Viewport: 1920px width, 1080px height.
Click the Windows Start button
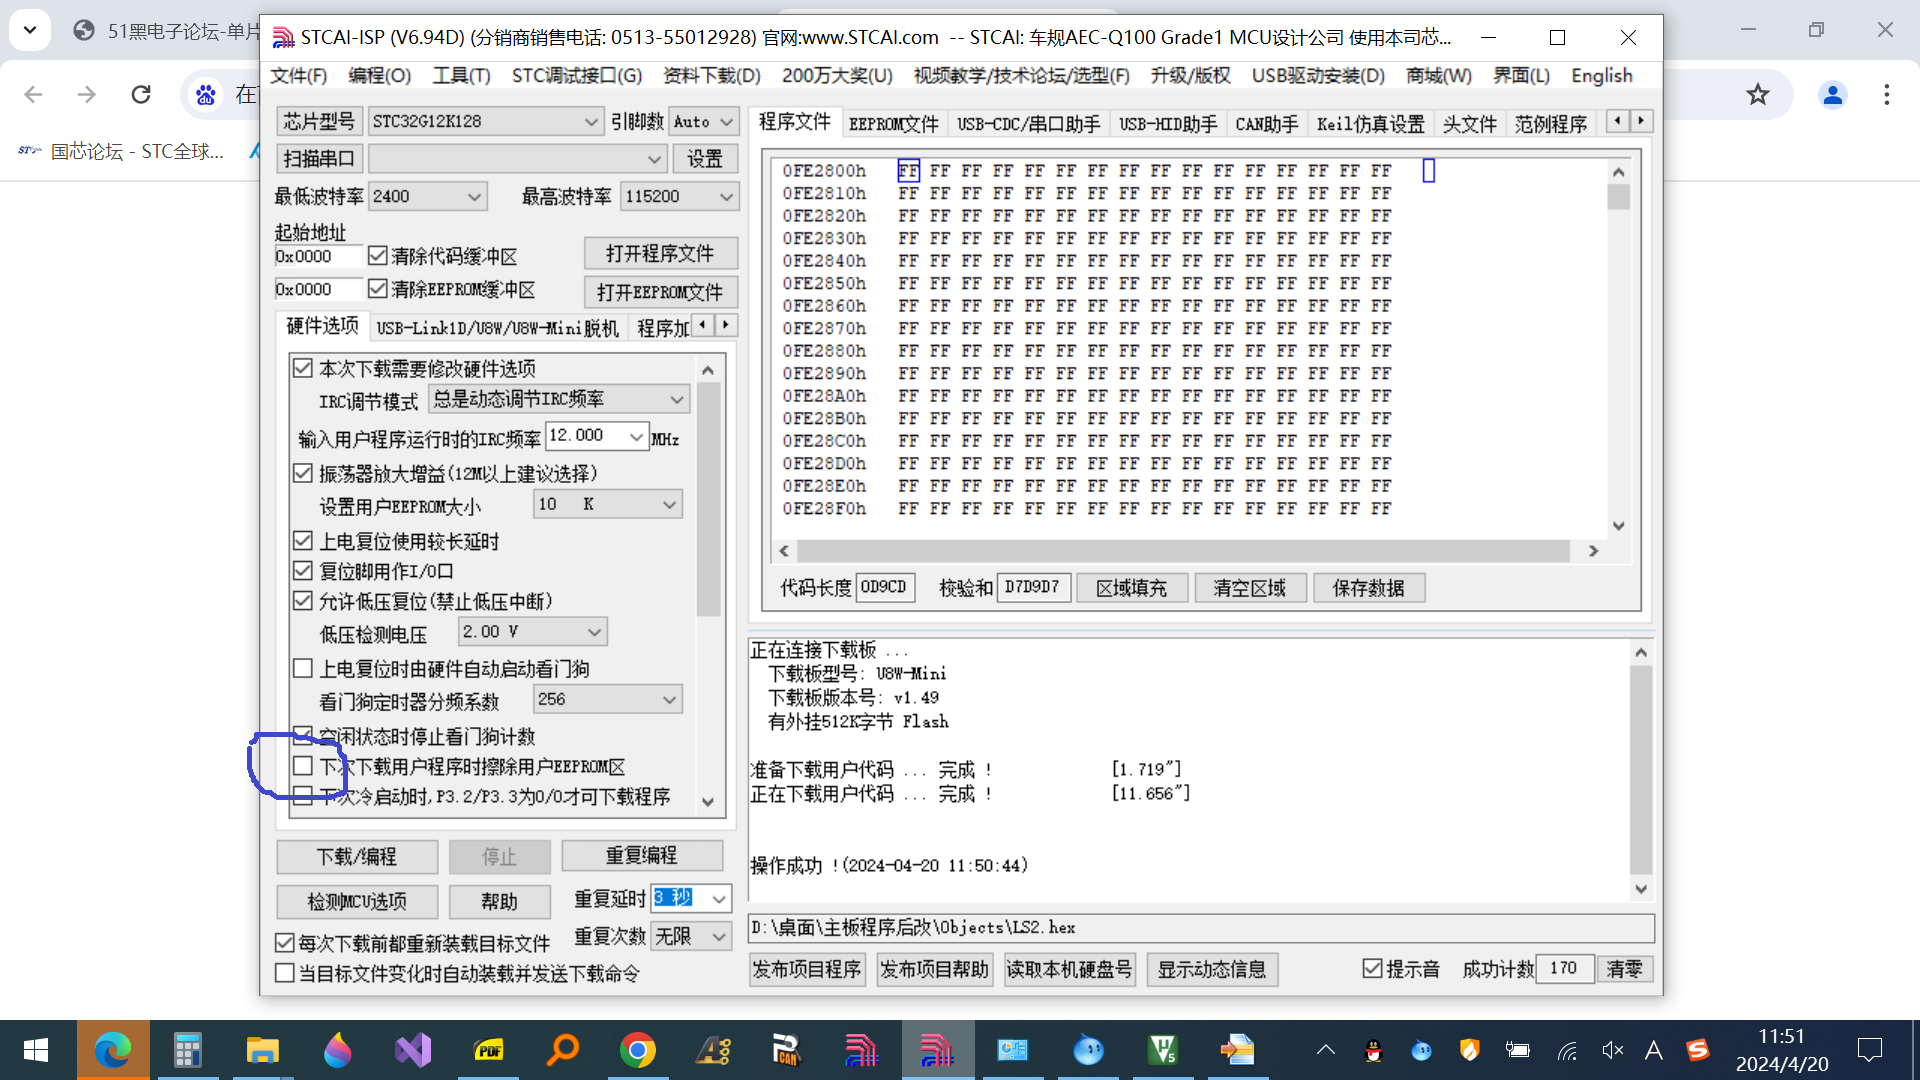click(x=36, y=1050)
